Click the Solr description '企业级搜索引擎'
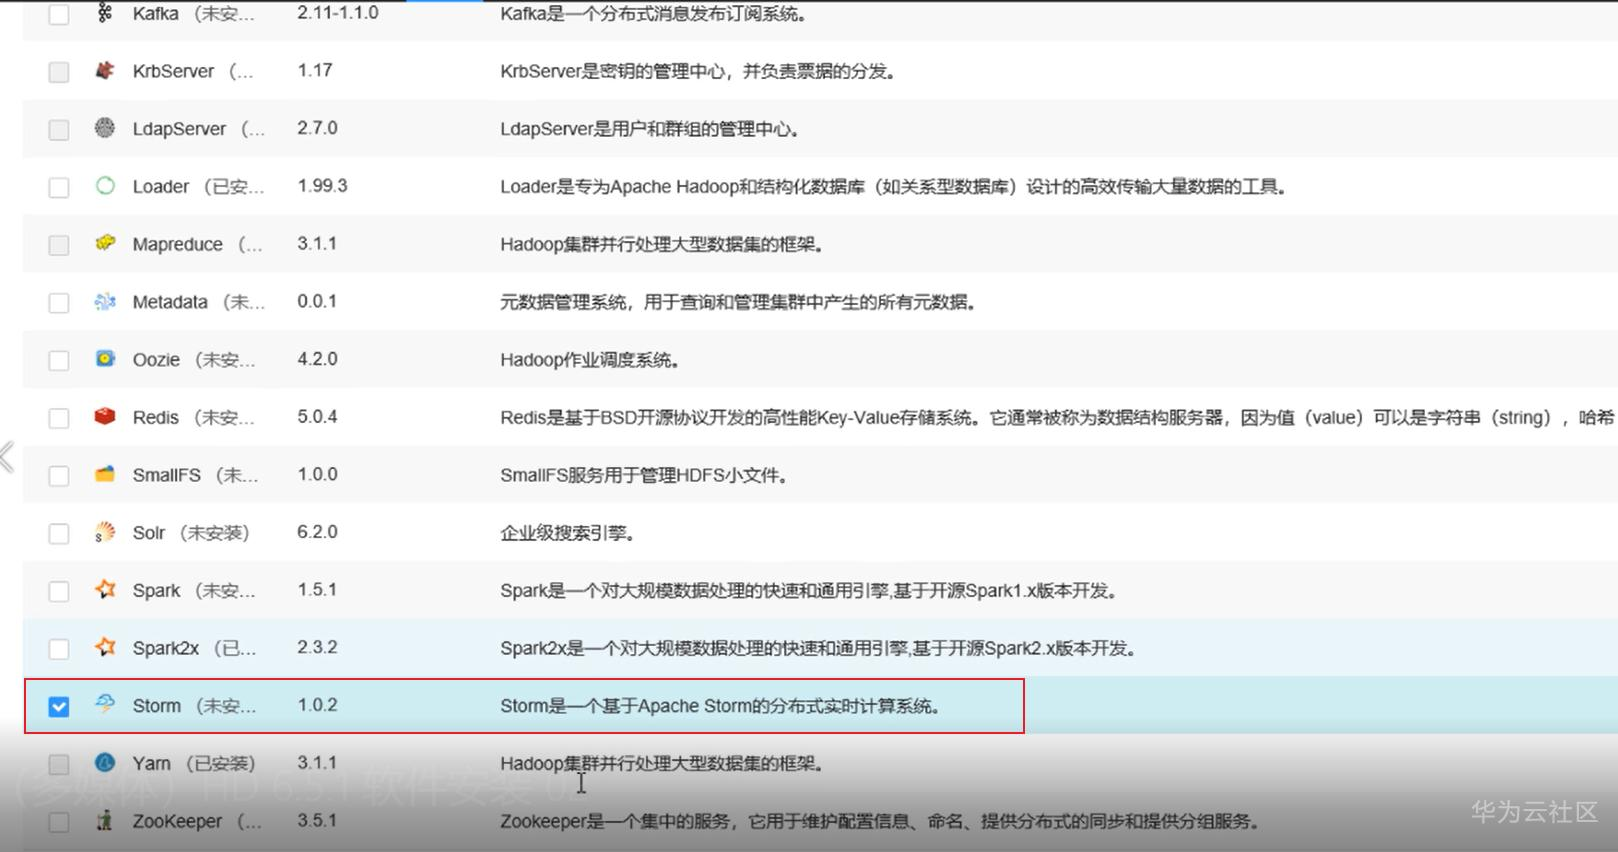The image size is (1618, 852). pos(567,533)
